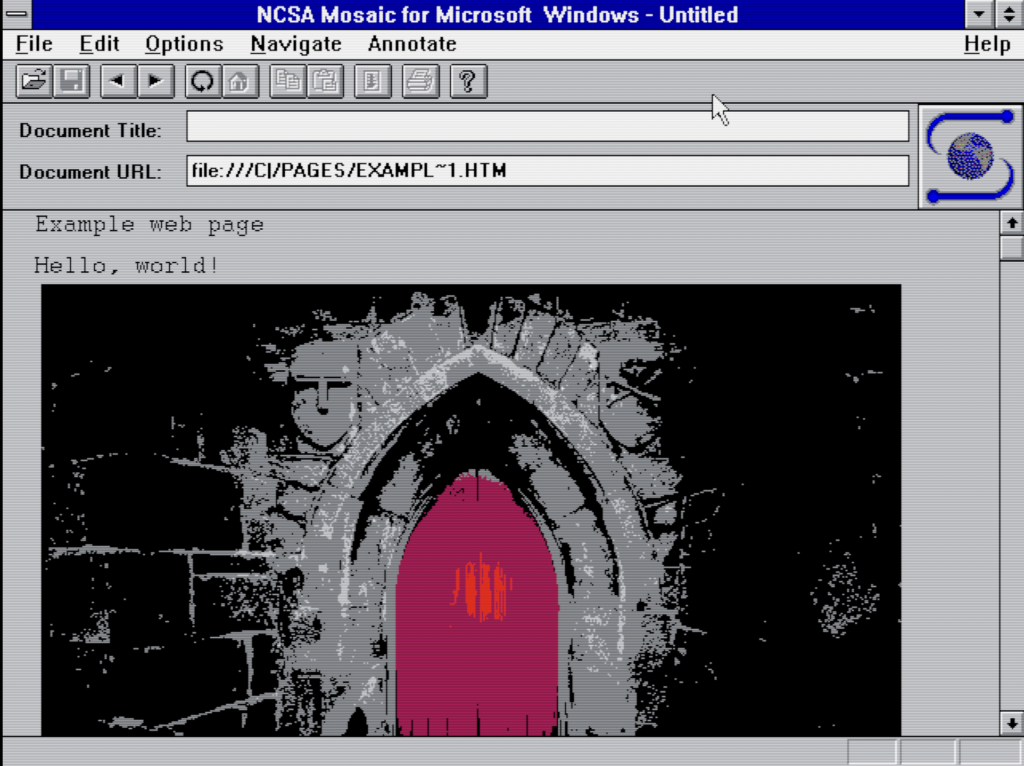Click the Find in document icon

click(x=372, y=82)
